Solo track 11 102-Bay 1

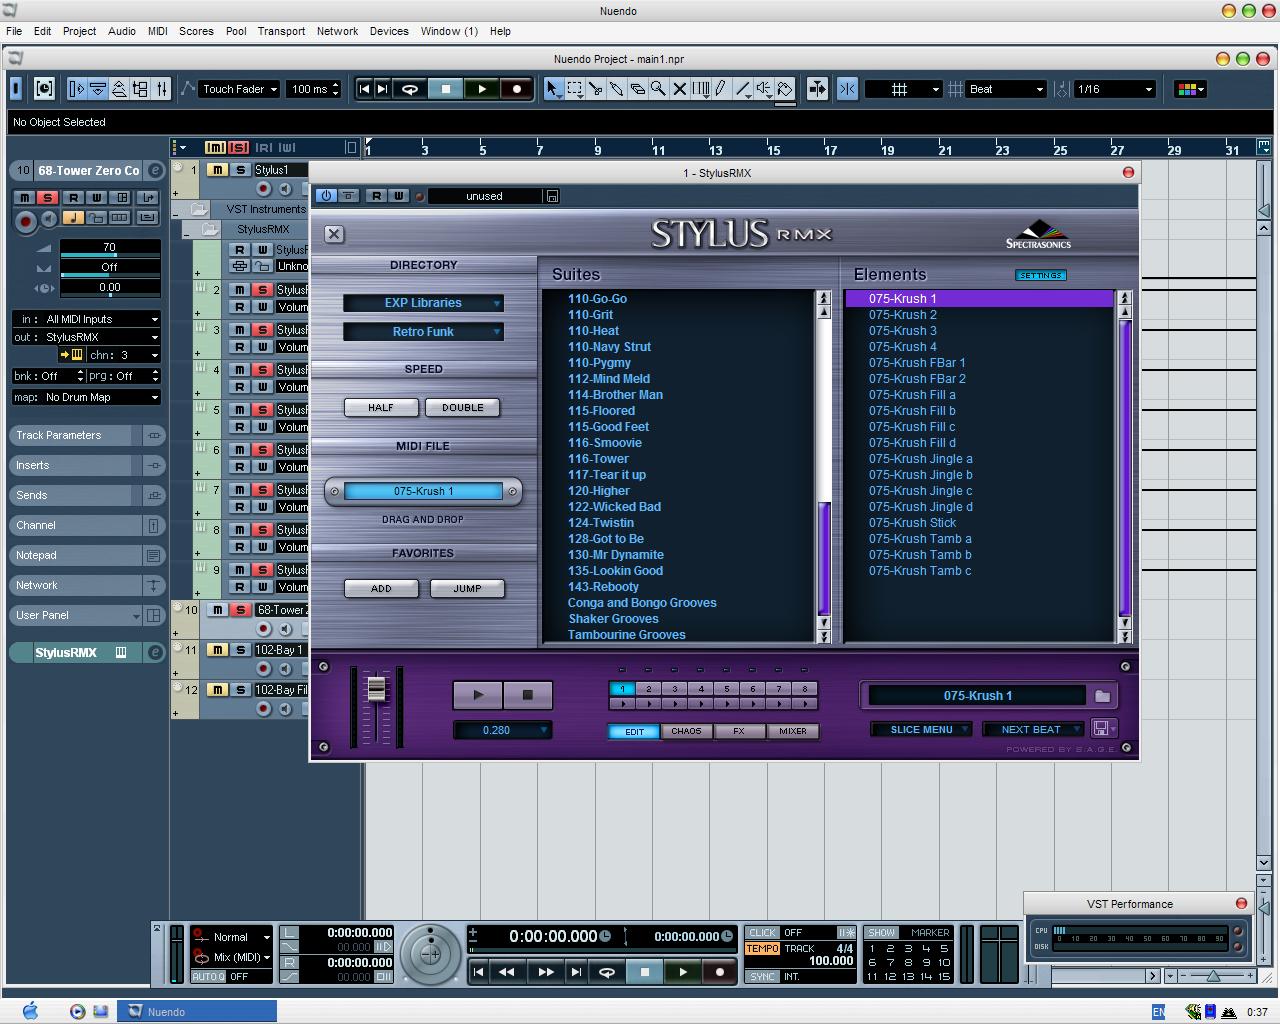(240, 650)
